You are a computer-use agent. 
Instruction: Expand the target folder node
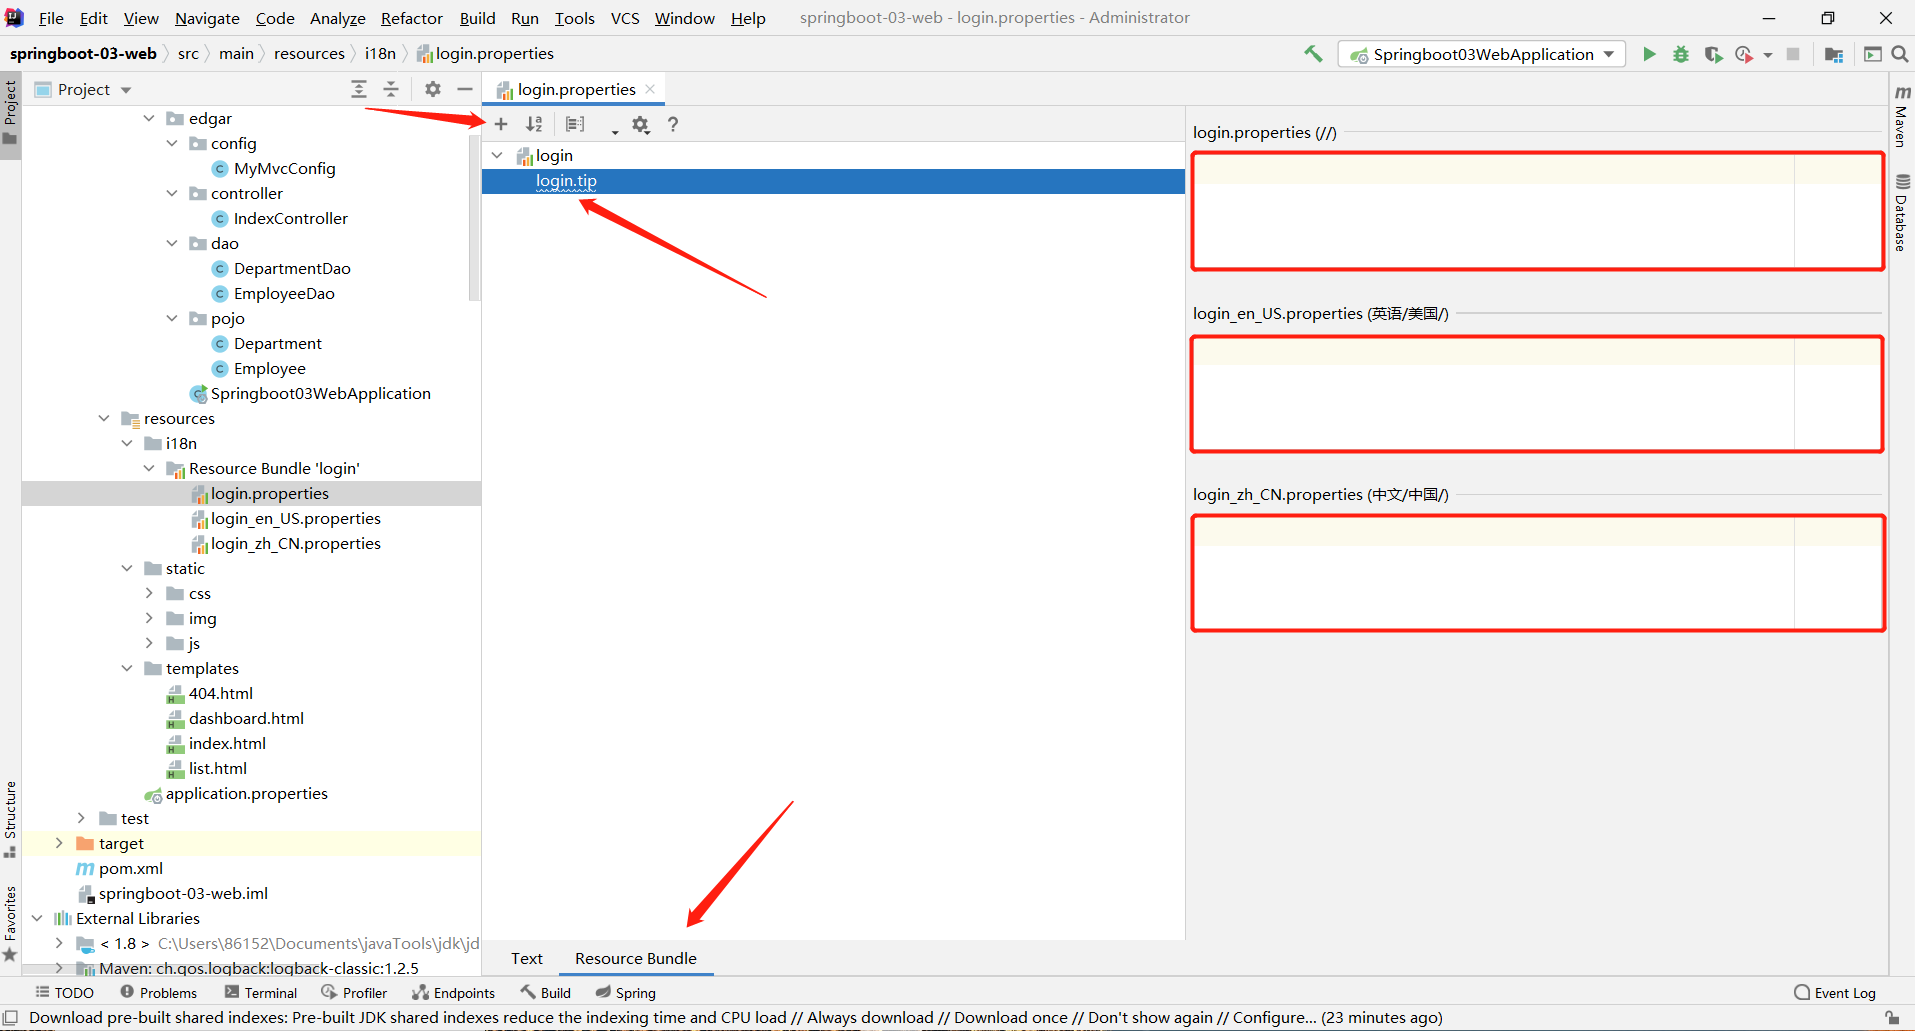point(59,843)
